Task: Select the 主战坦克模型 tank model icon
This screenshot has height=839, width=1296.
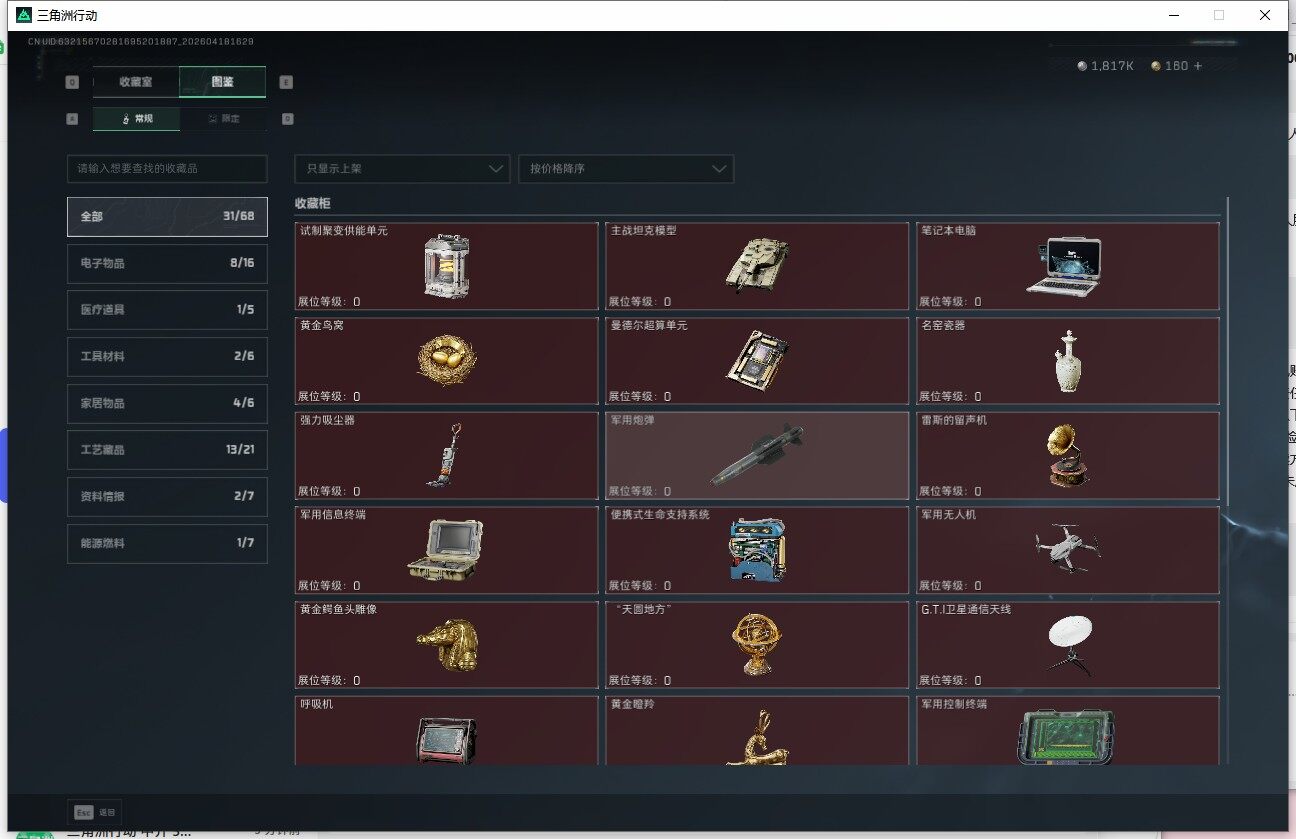Action: pos(756,264)
